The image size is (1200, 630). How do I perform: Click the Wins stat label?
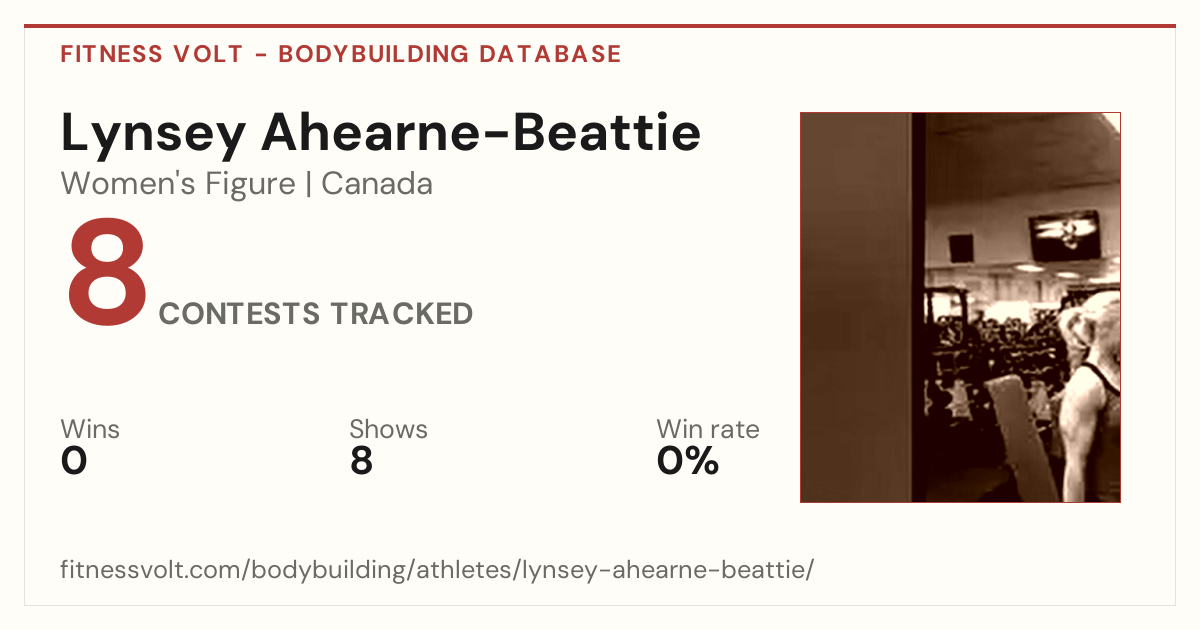point(90,429)
